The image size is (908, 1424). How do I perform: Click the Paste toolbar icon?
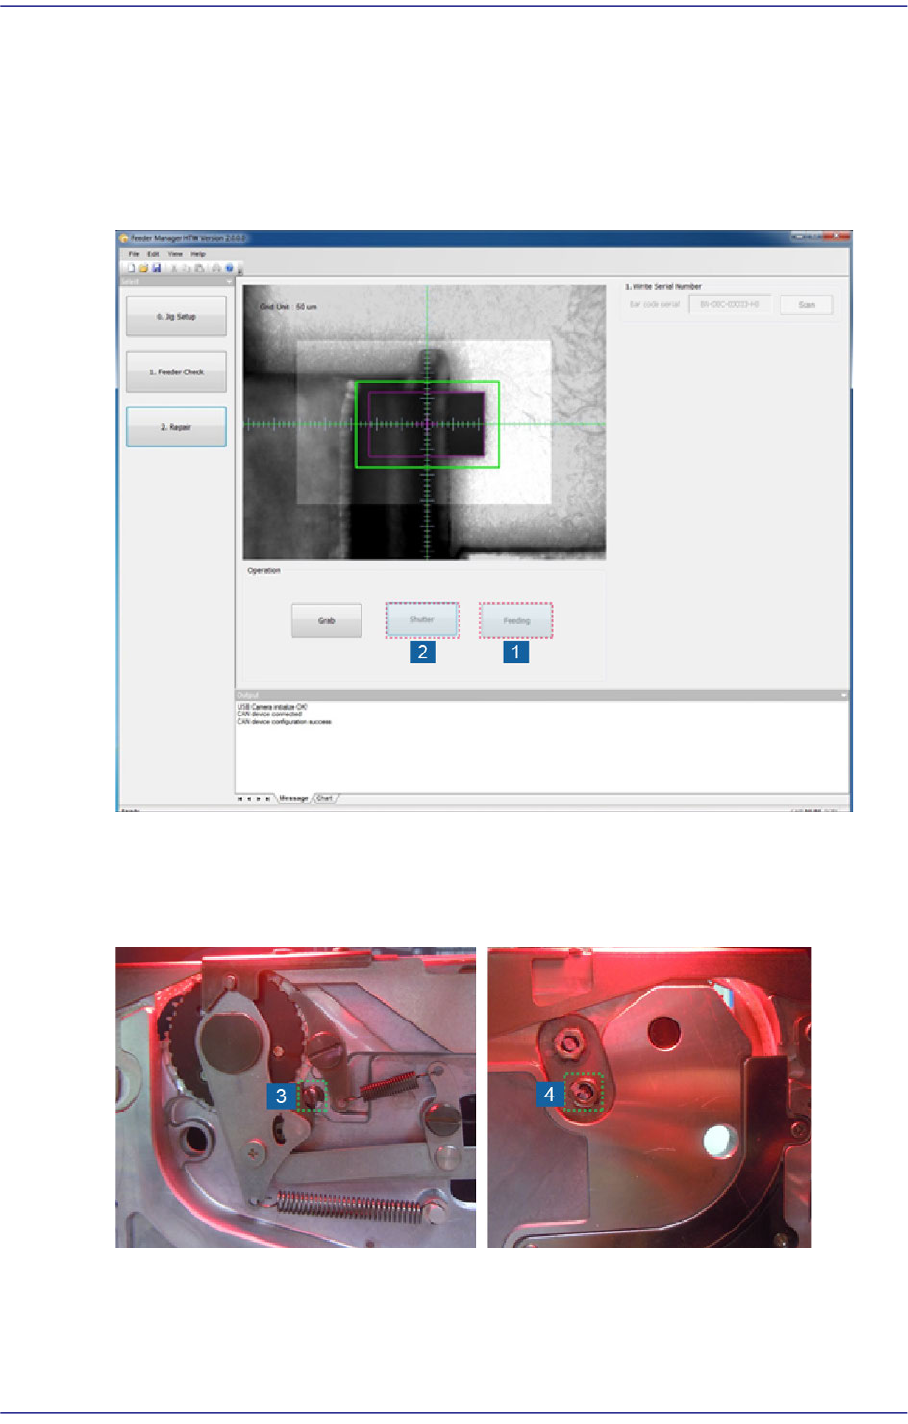(x=199, y=268)
